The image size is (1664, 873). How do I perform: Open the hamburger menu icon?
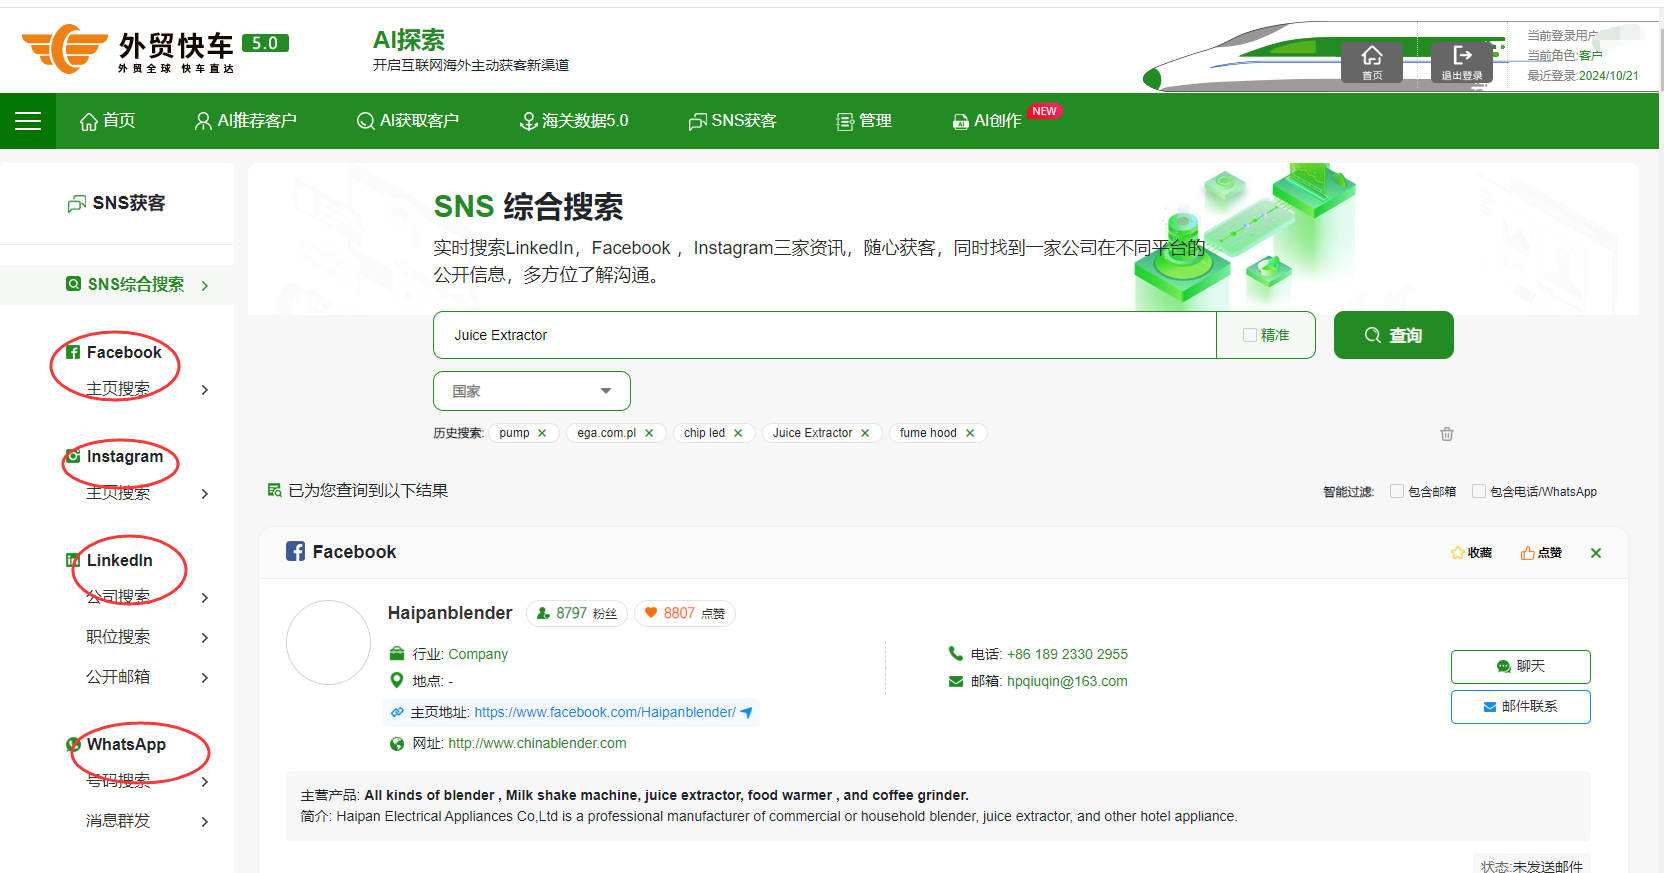coord(28,121)
